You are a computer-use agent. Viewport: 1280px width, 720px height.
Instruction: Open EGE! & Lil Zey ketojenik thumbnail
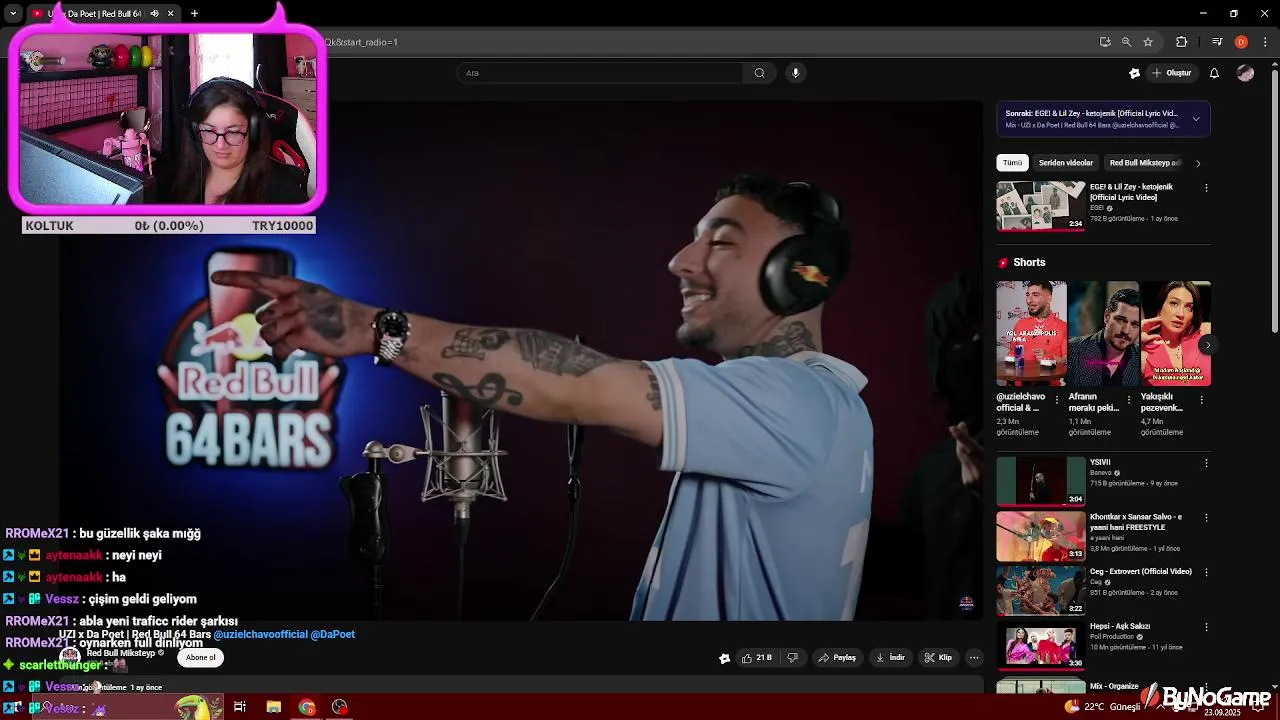1040,206
